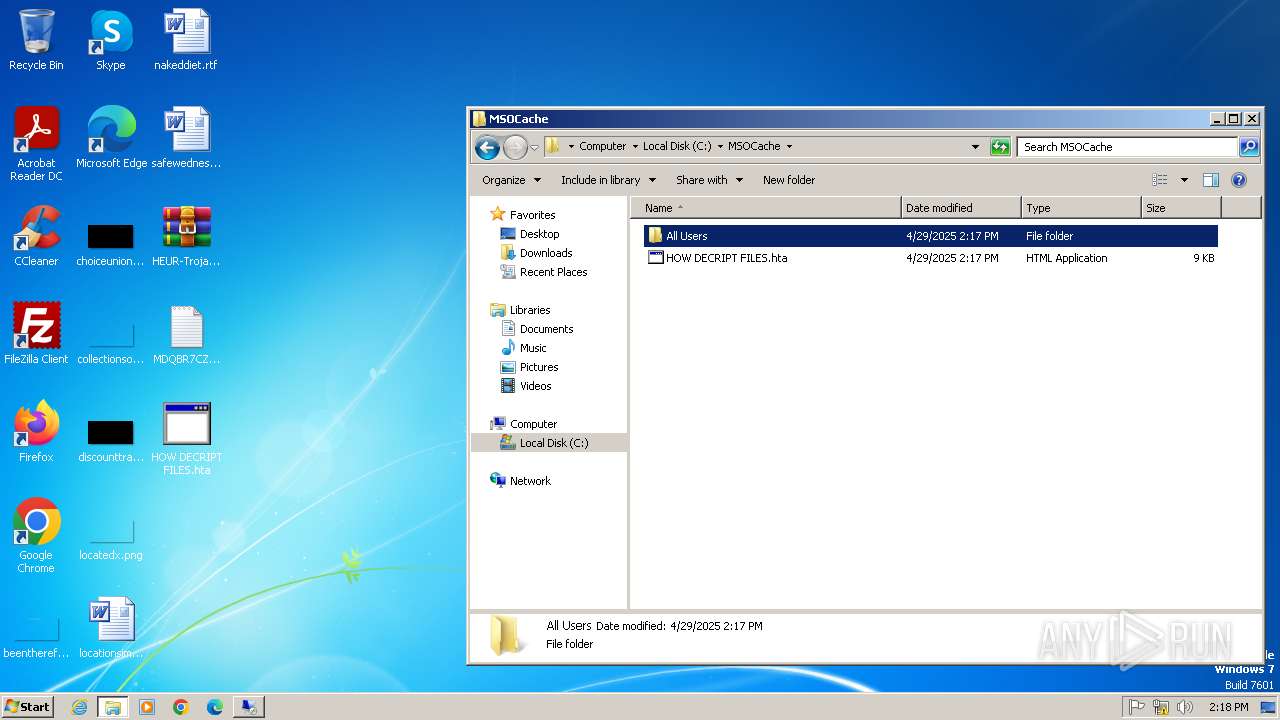Open the Recycle Bin desktop icon

pos(36,40)
